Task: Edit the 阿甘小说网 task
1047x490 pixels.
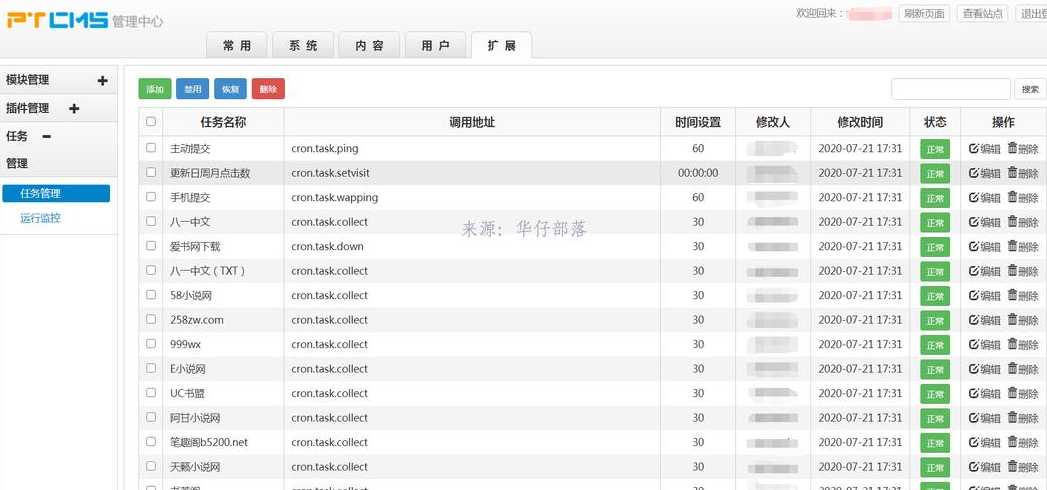Action: coord(985,417)
